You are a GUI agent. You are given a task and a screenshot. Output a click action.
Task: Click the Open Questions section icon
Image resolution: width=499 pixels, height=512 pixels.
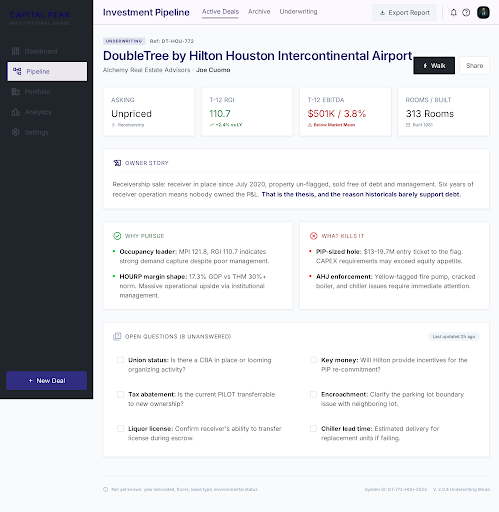[117, 336]
